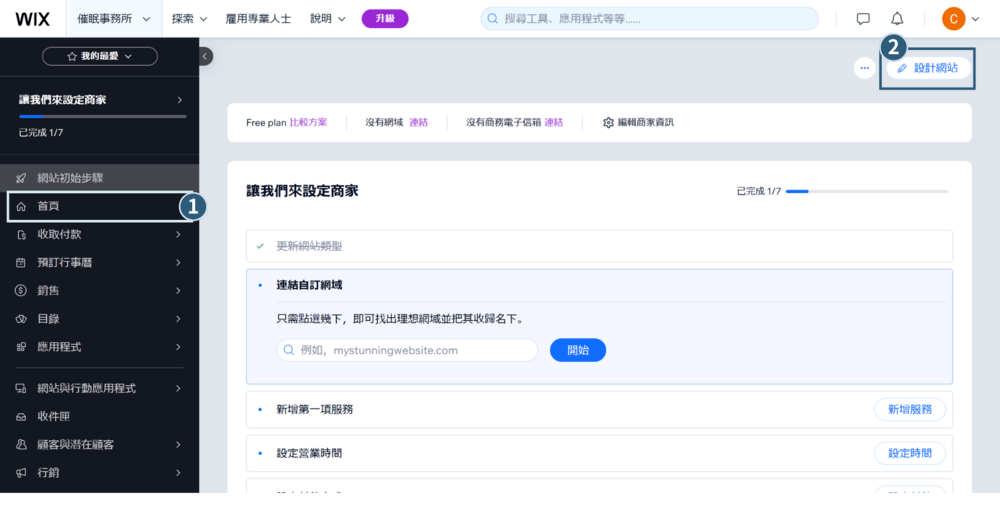The height and width of the screenshot is (521, 1000).
Task: Click the 設定營業時間 step row
Action: pyautogui.click(x=599, y=453)
